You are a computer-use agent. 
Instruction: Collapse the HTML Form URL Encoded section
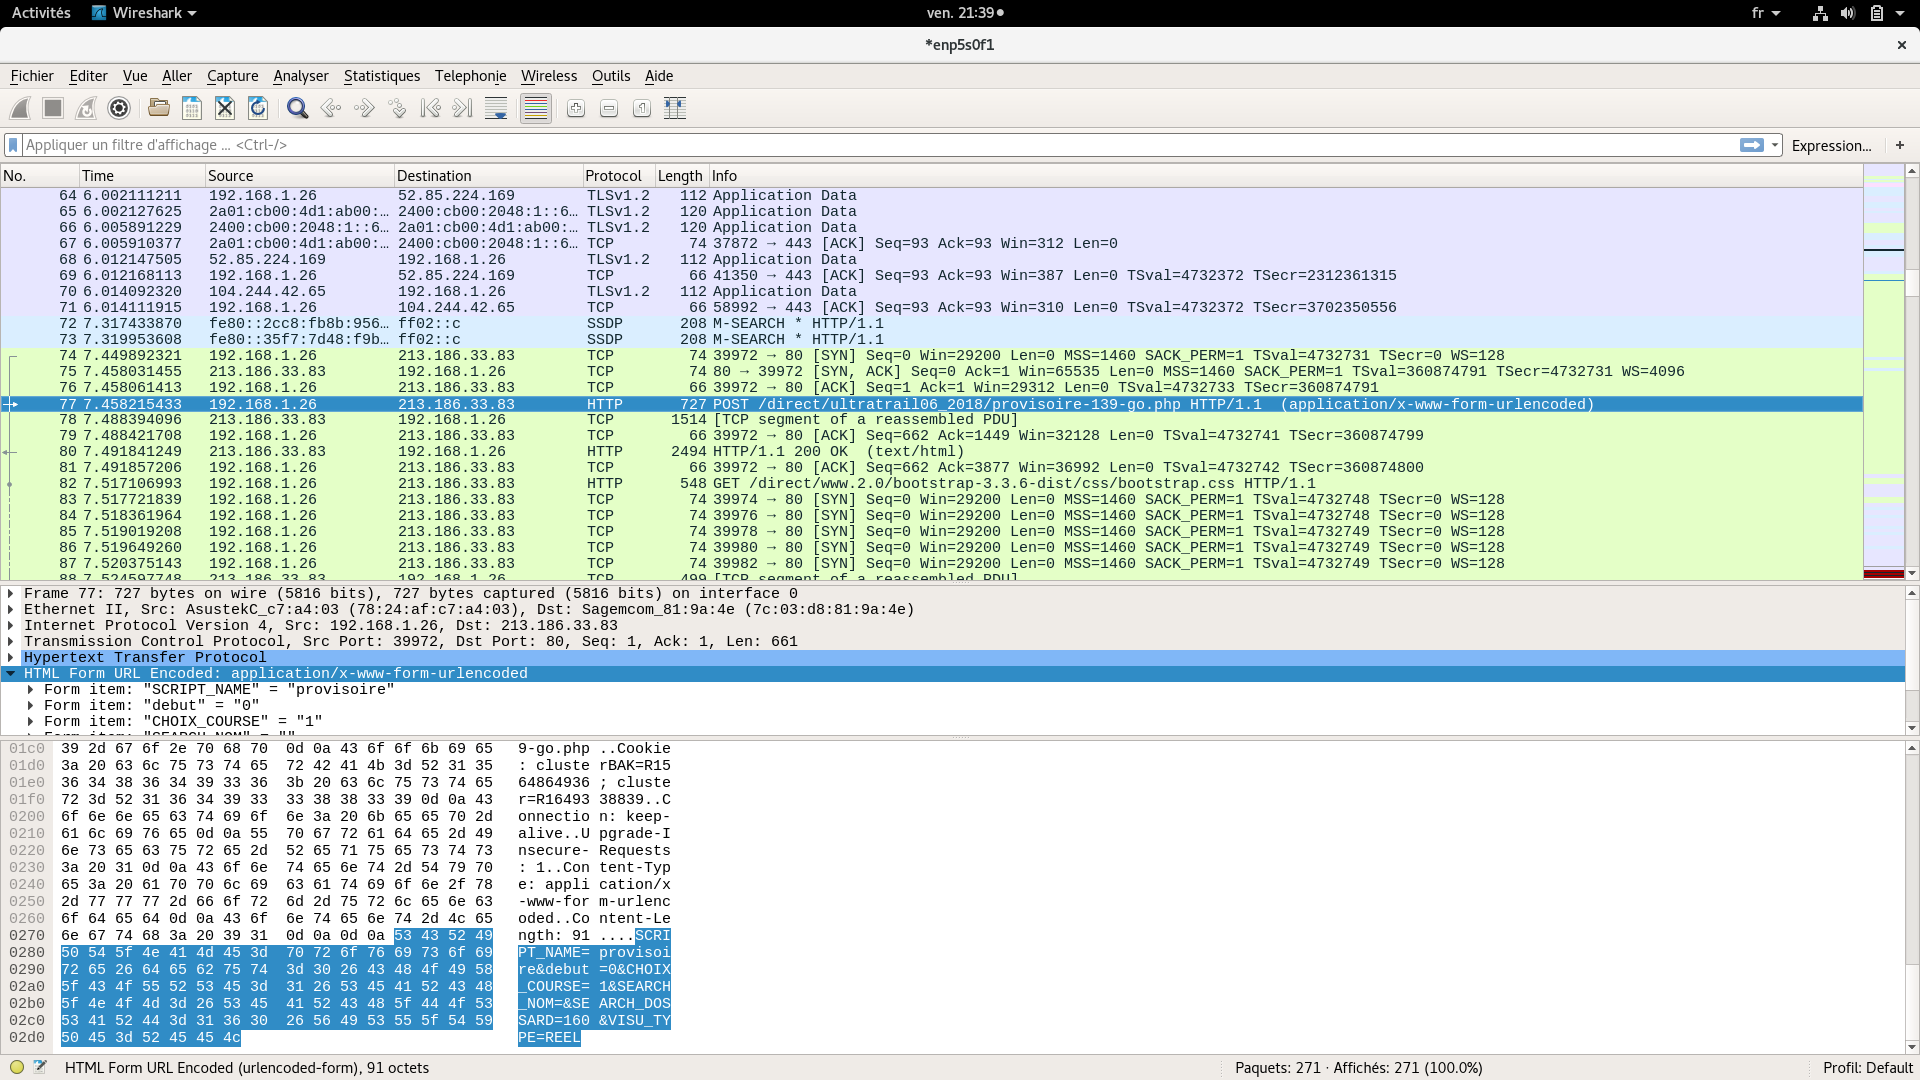coord(10,673)
